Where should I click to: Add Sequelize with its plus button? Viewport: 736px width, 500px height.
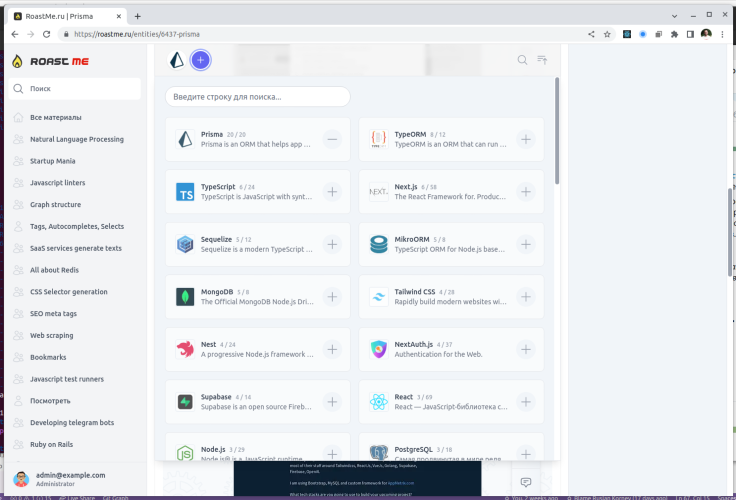click(x=332, y=245)
